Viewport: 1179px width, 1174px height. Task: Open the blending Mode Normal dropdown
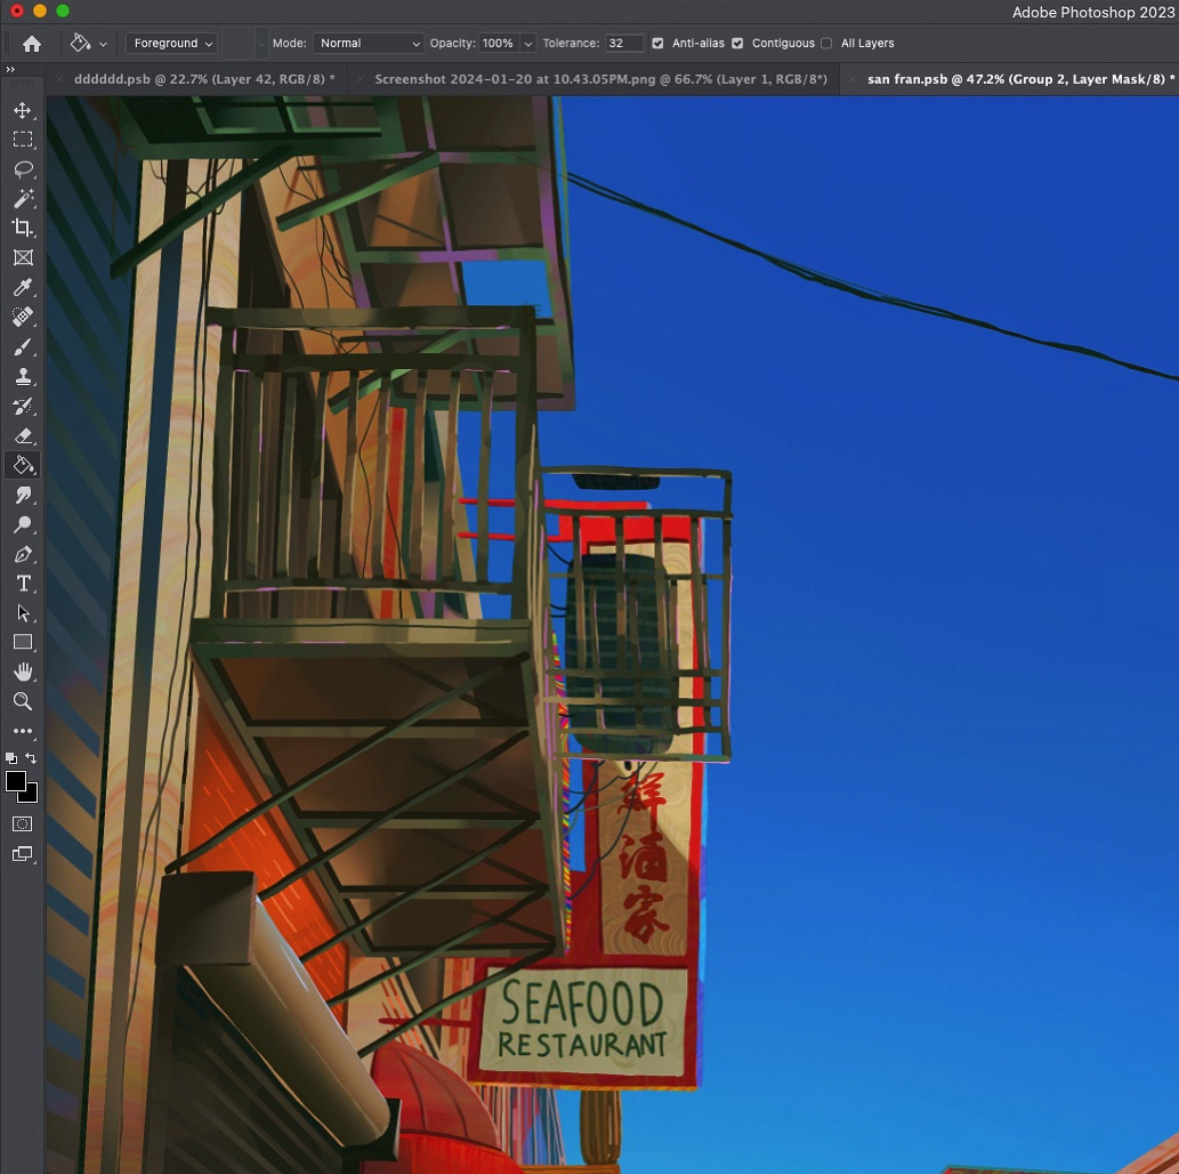pyautogui.click(x=368, y=43)
